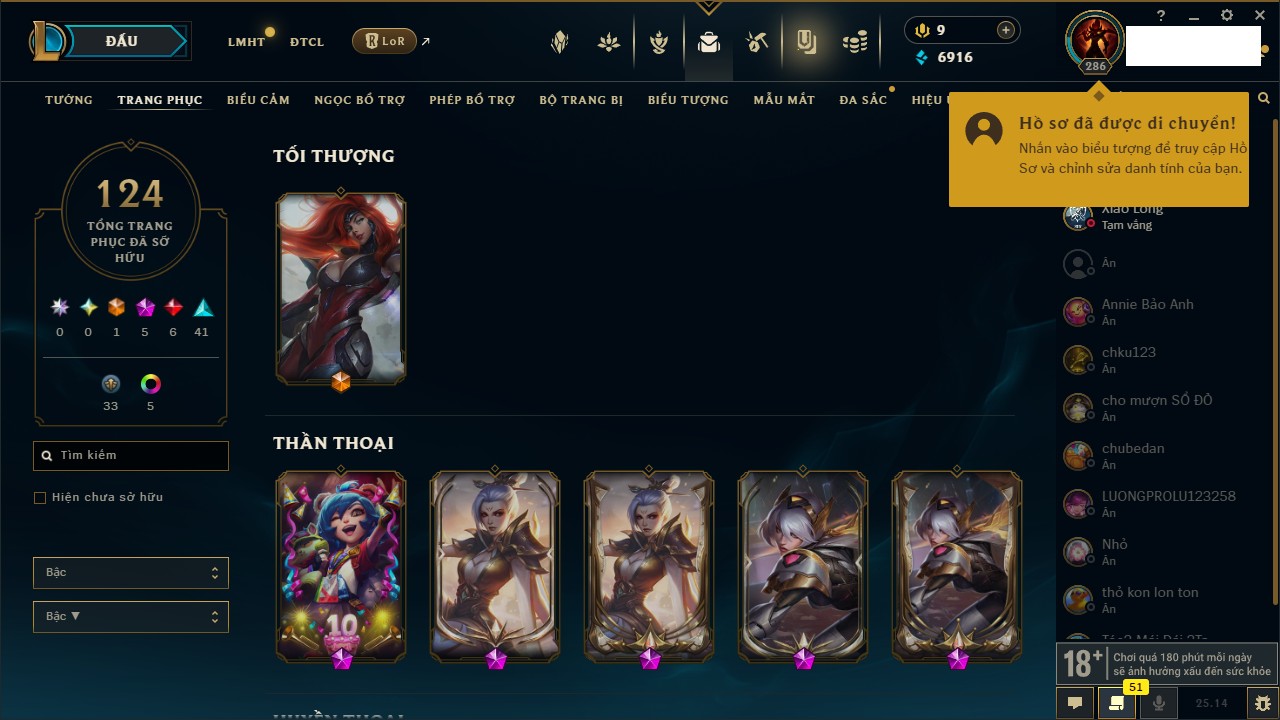Enable the Hiện chưa sở hữu checkbox

pos(40,497)
